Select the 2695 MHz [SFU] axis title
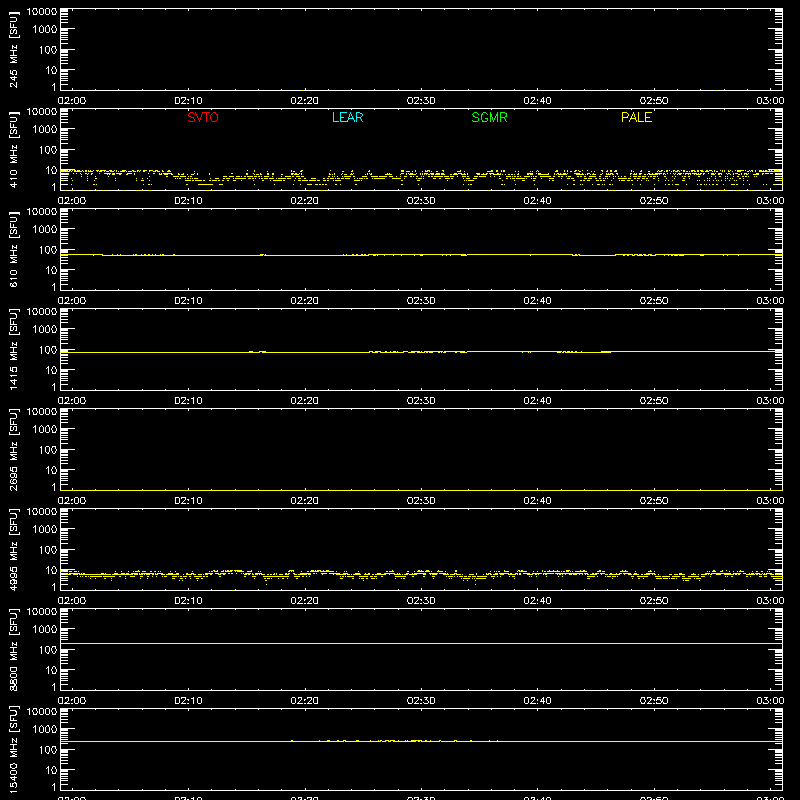 (x=14, y=449)
